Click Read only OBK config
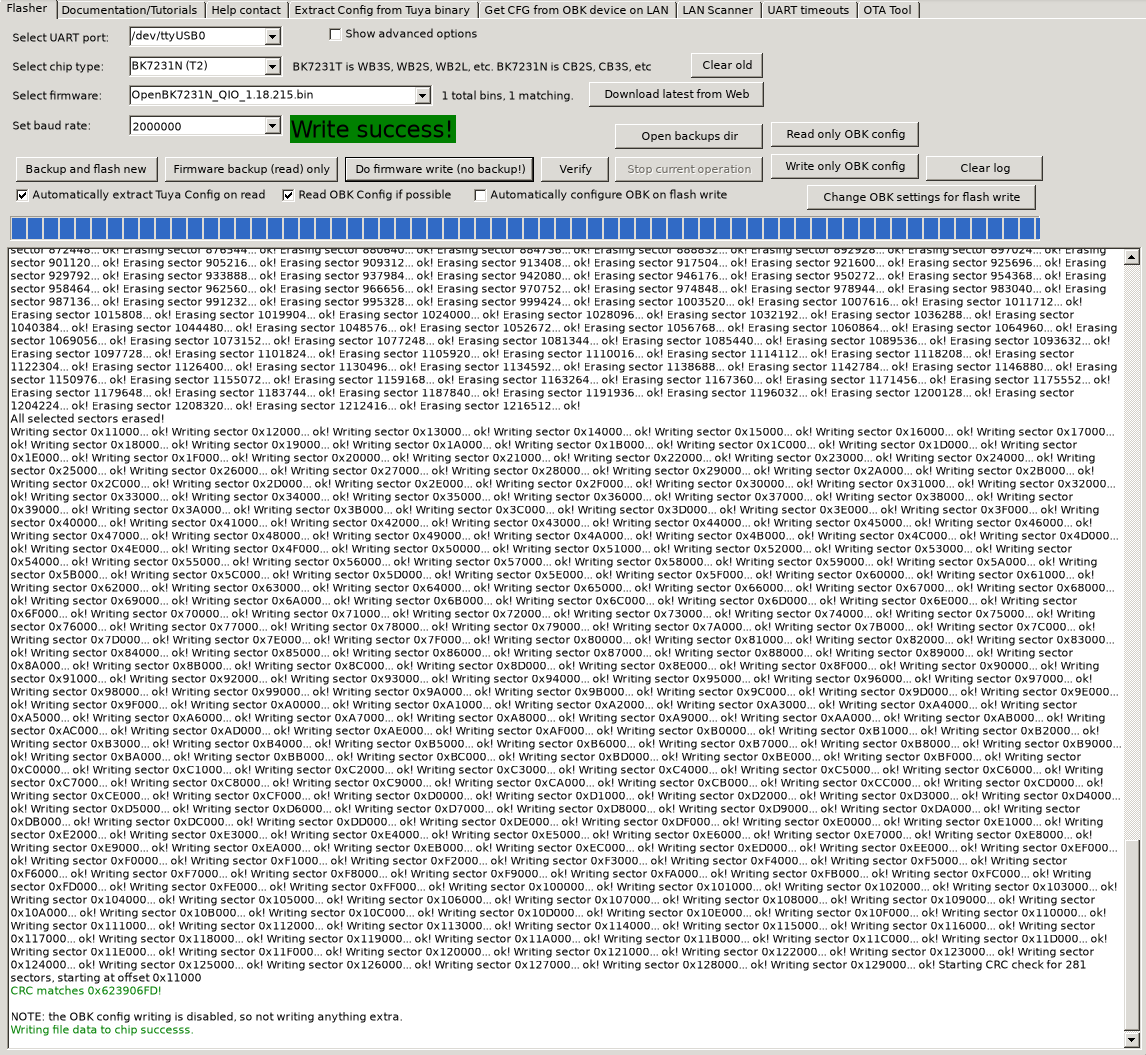This screenshot has height=1055, width=1146. [x=845, y=135]
